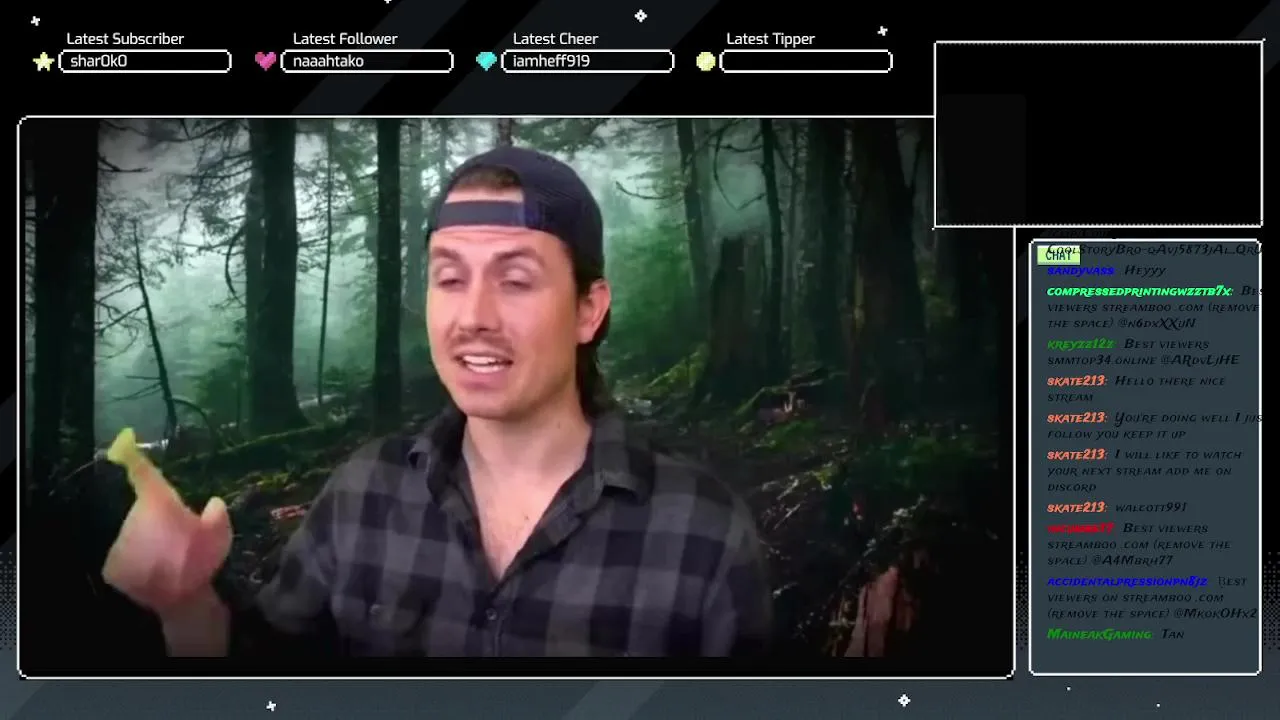Click the 'Heyyy' chat message
This screenshot has width=1280, height=720.
1145,271
